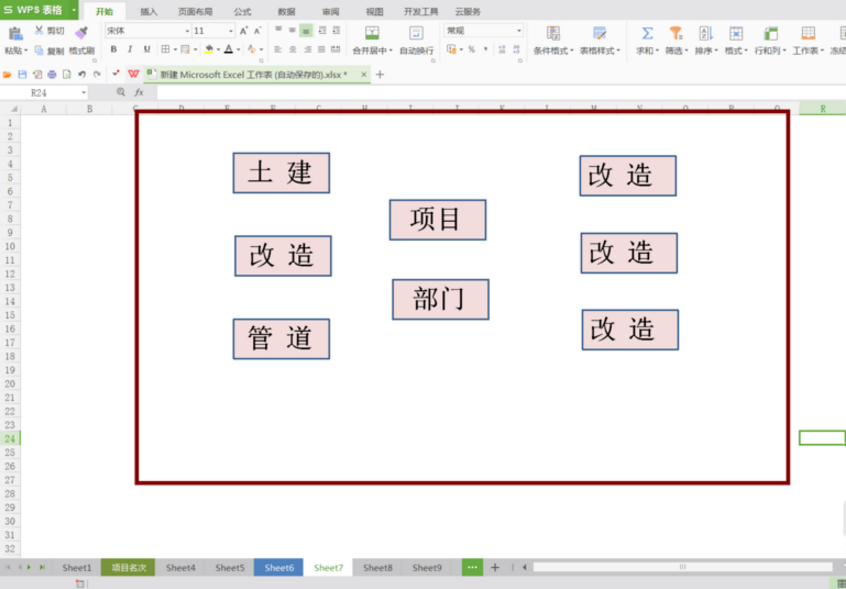Click the fx insert function button
Screen dimensions: 846x589
tap(139, 93)
